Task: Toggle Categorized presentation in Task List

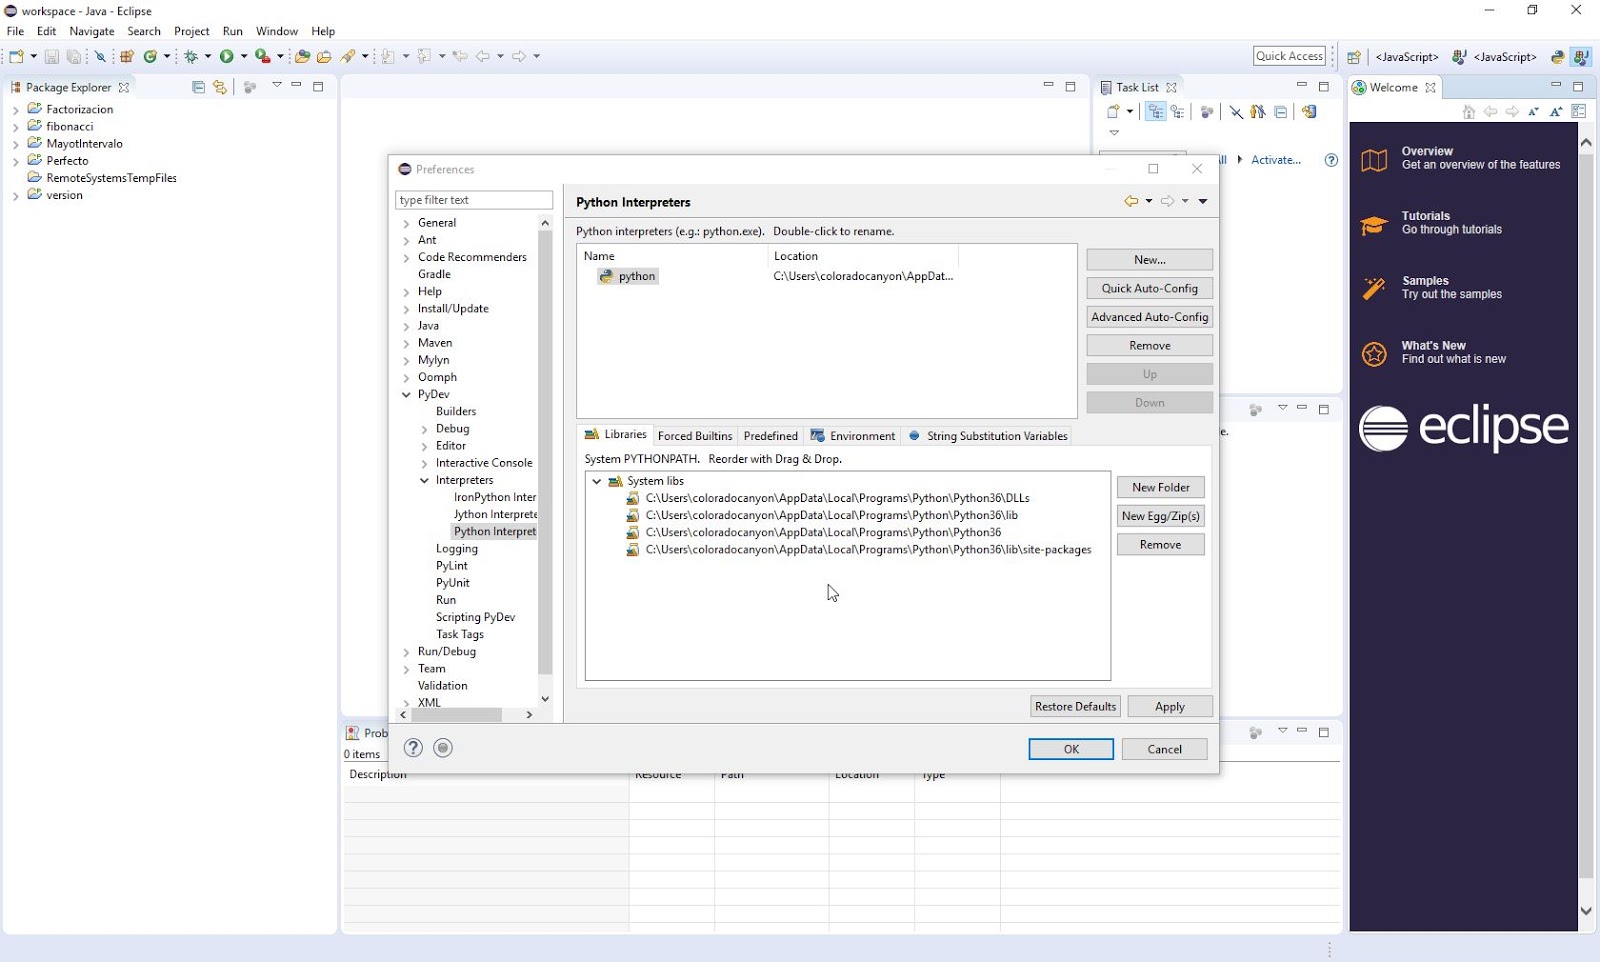Action: (x=1156, y=112)
